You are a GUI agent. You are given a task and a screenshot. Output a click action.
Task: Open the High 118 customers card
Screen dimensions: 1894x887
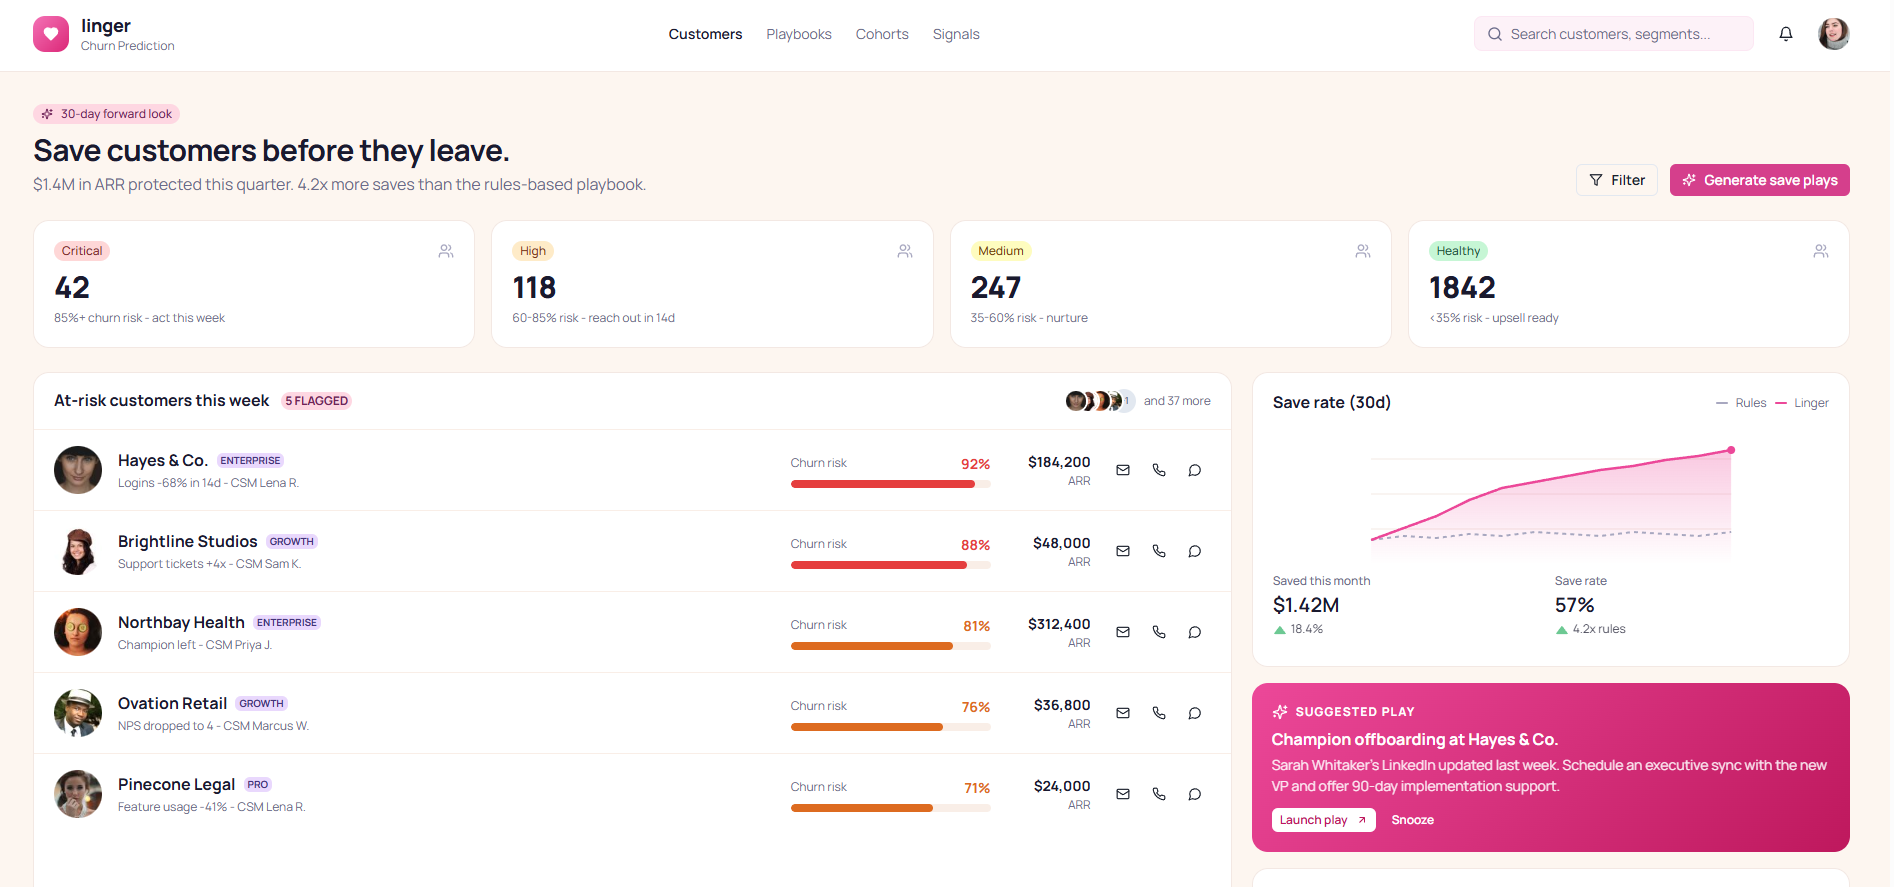click(712, 284)
